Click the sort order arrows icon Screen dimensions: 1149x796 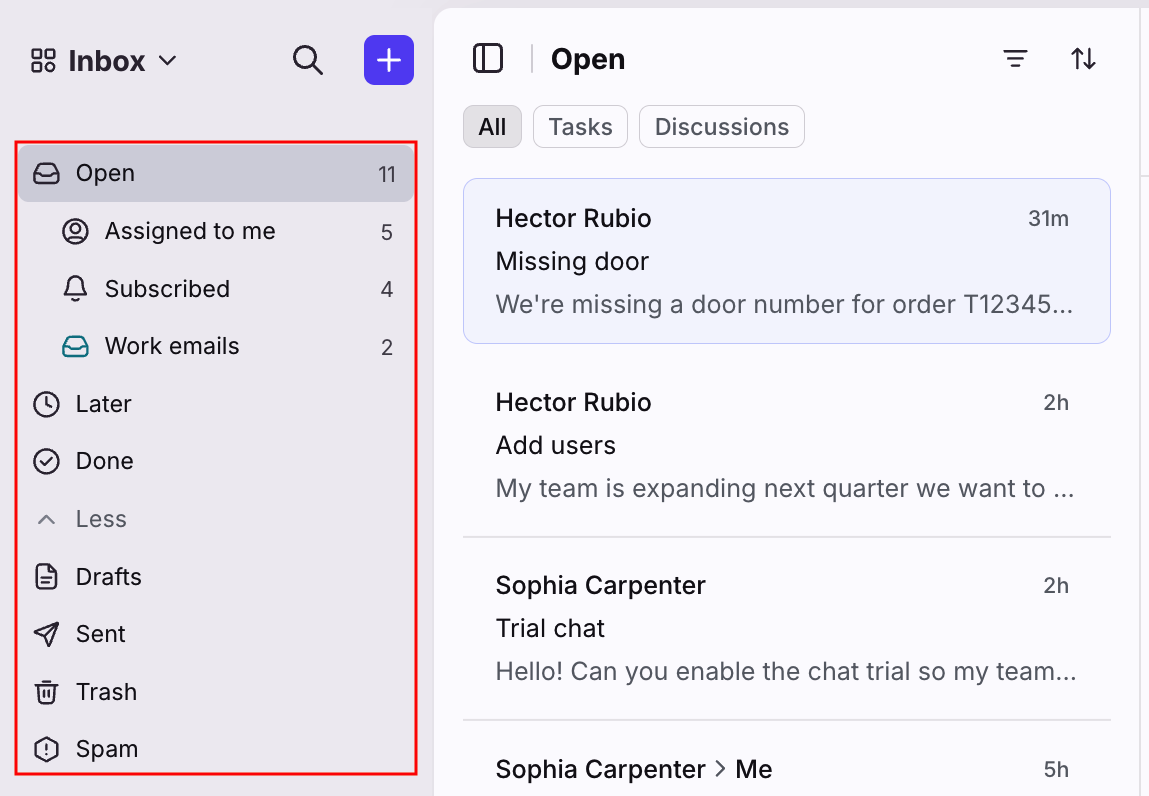[1083, 59]
